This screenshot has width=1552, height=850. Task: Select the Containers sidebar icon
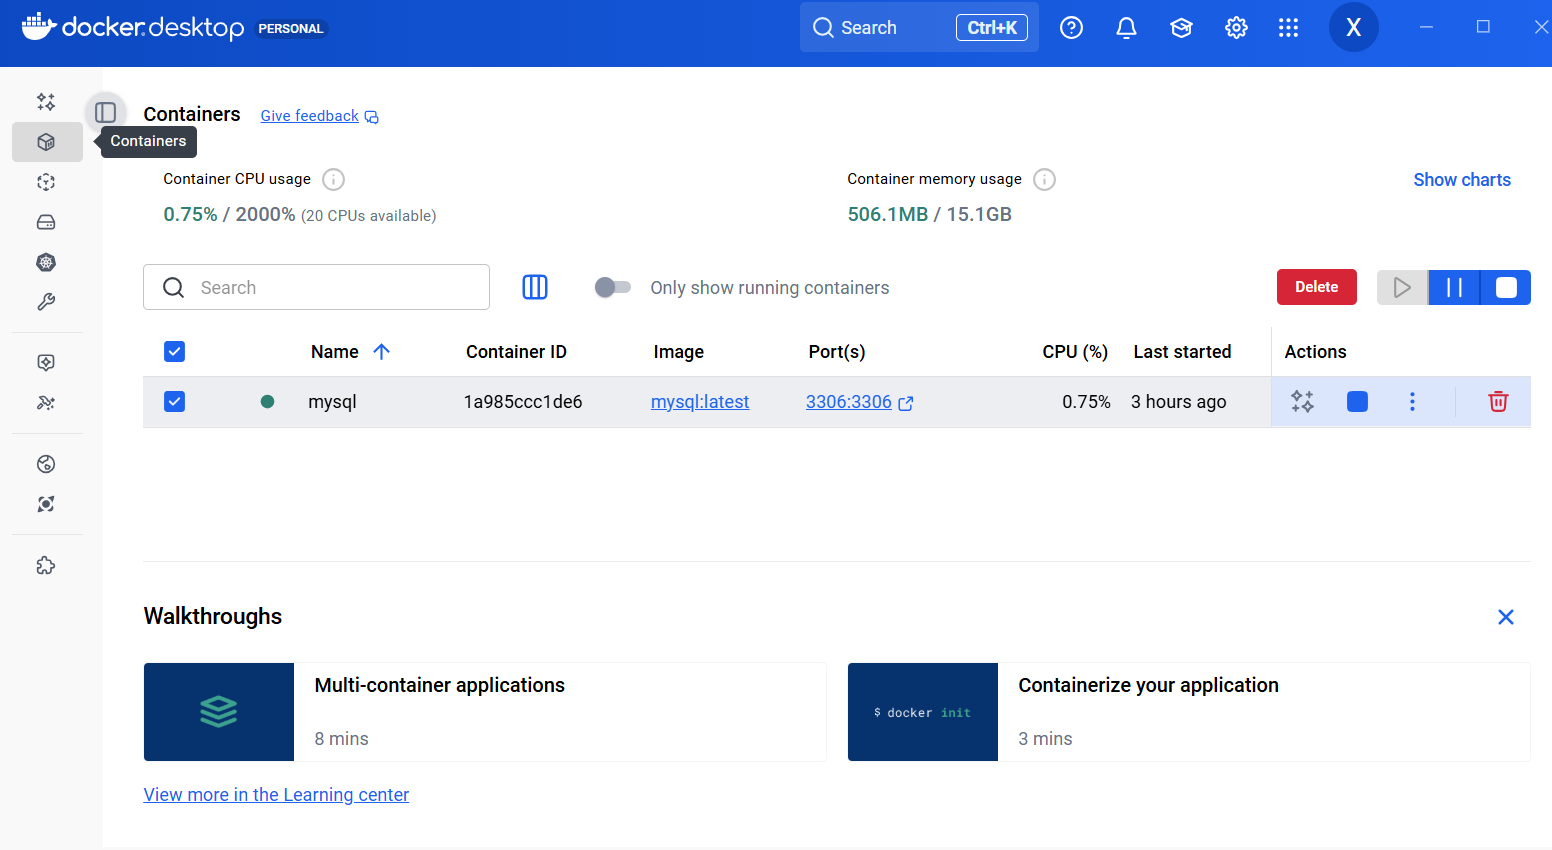pyautogui.click(x=46, y=142)
